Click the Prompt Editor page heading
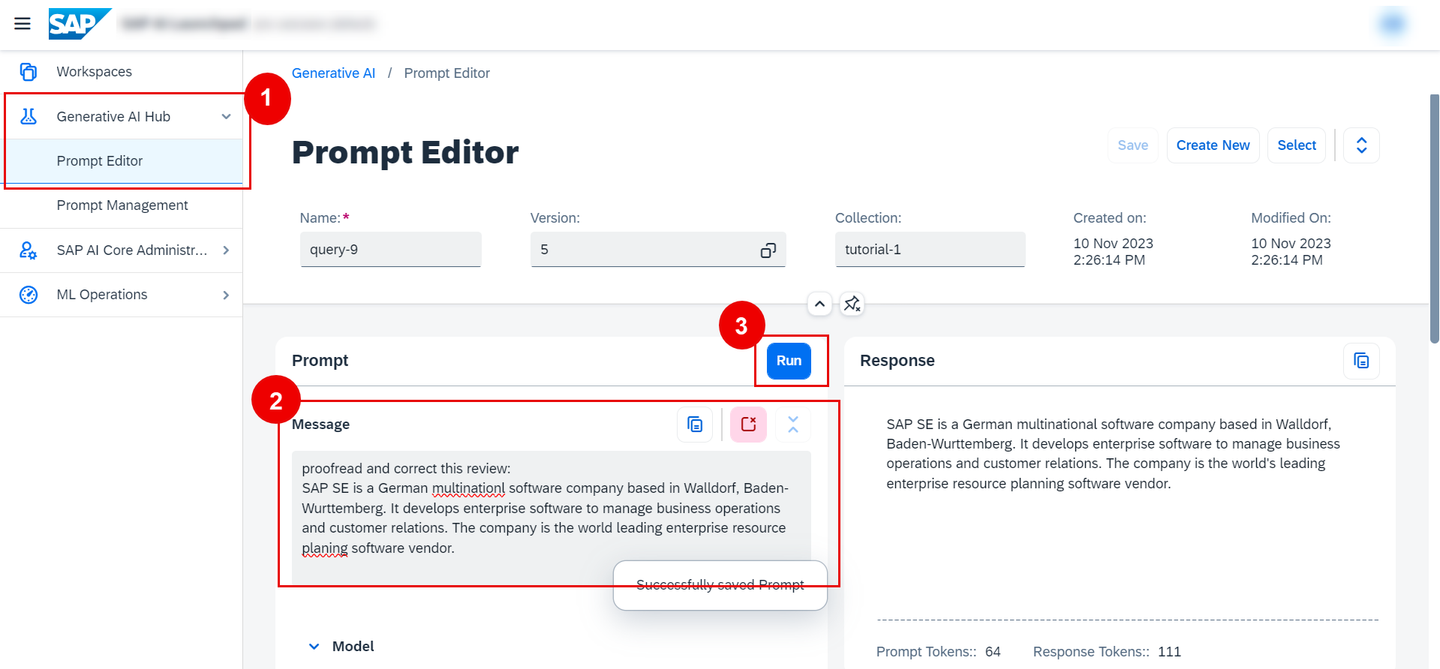 (x=405, y=152)
